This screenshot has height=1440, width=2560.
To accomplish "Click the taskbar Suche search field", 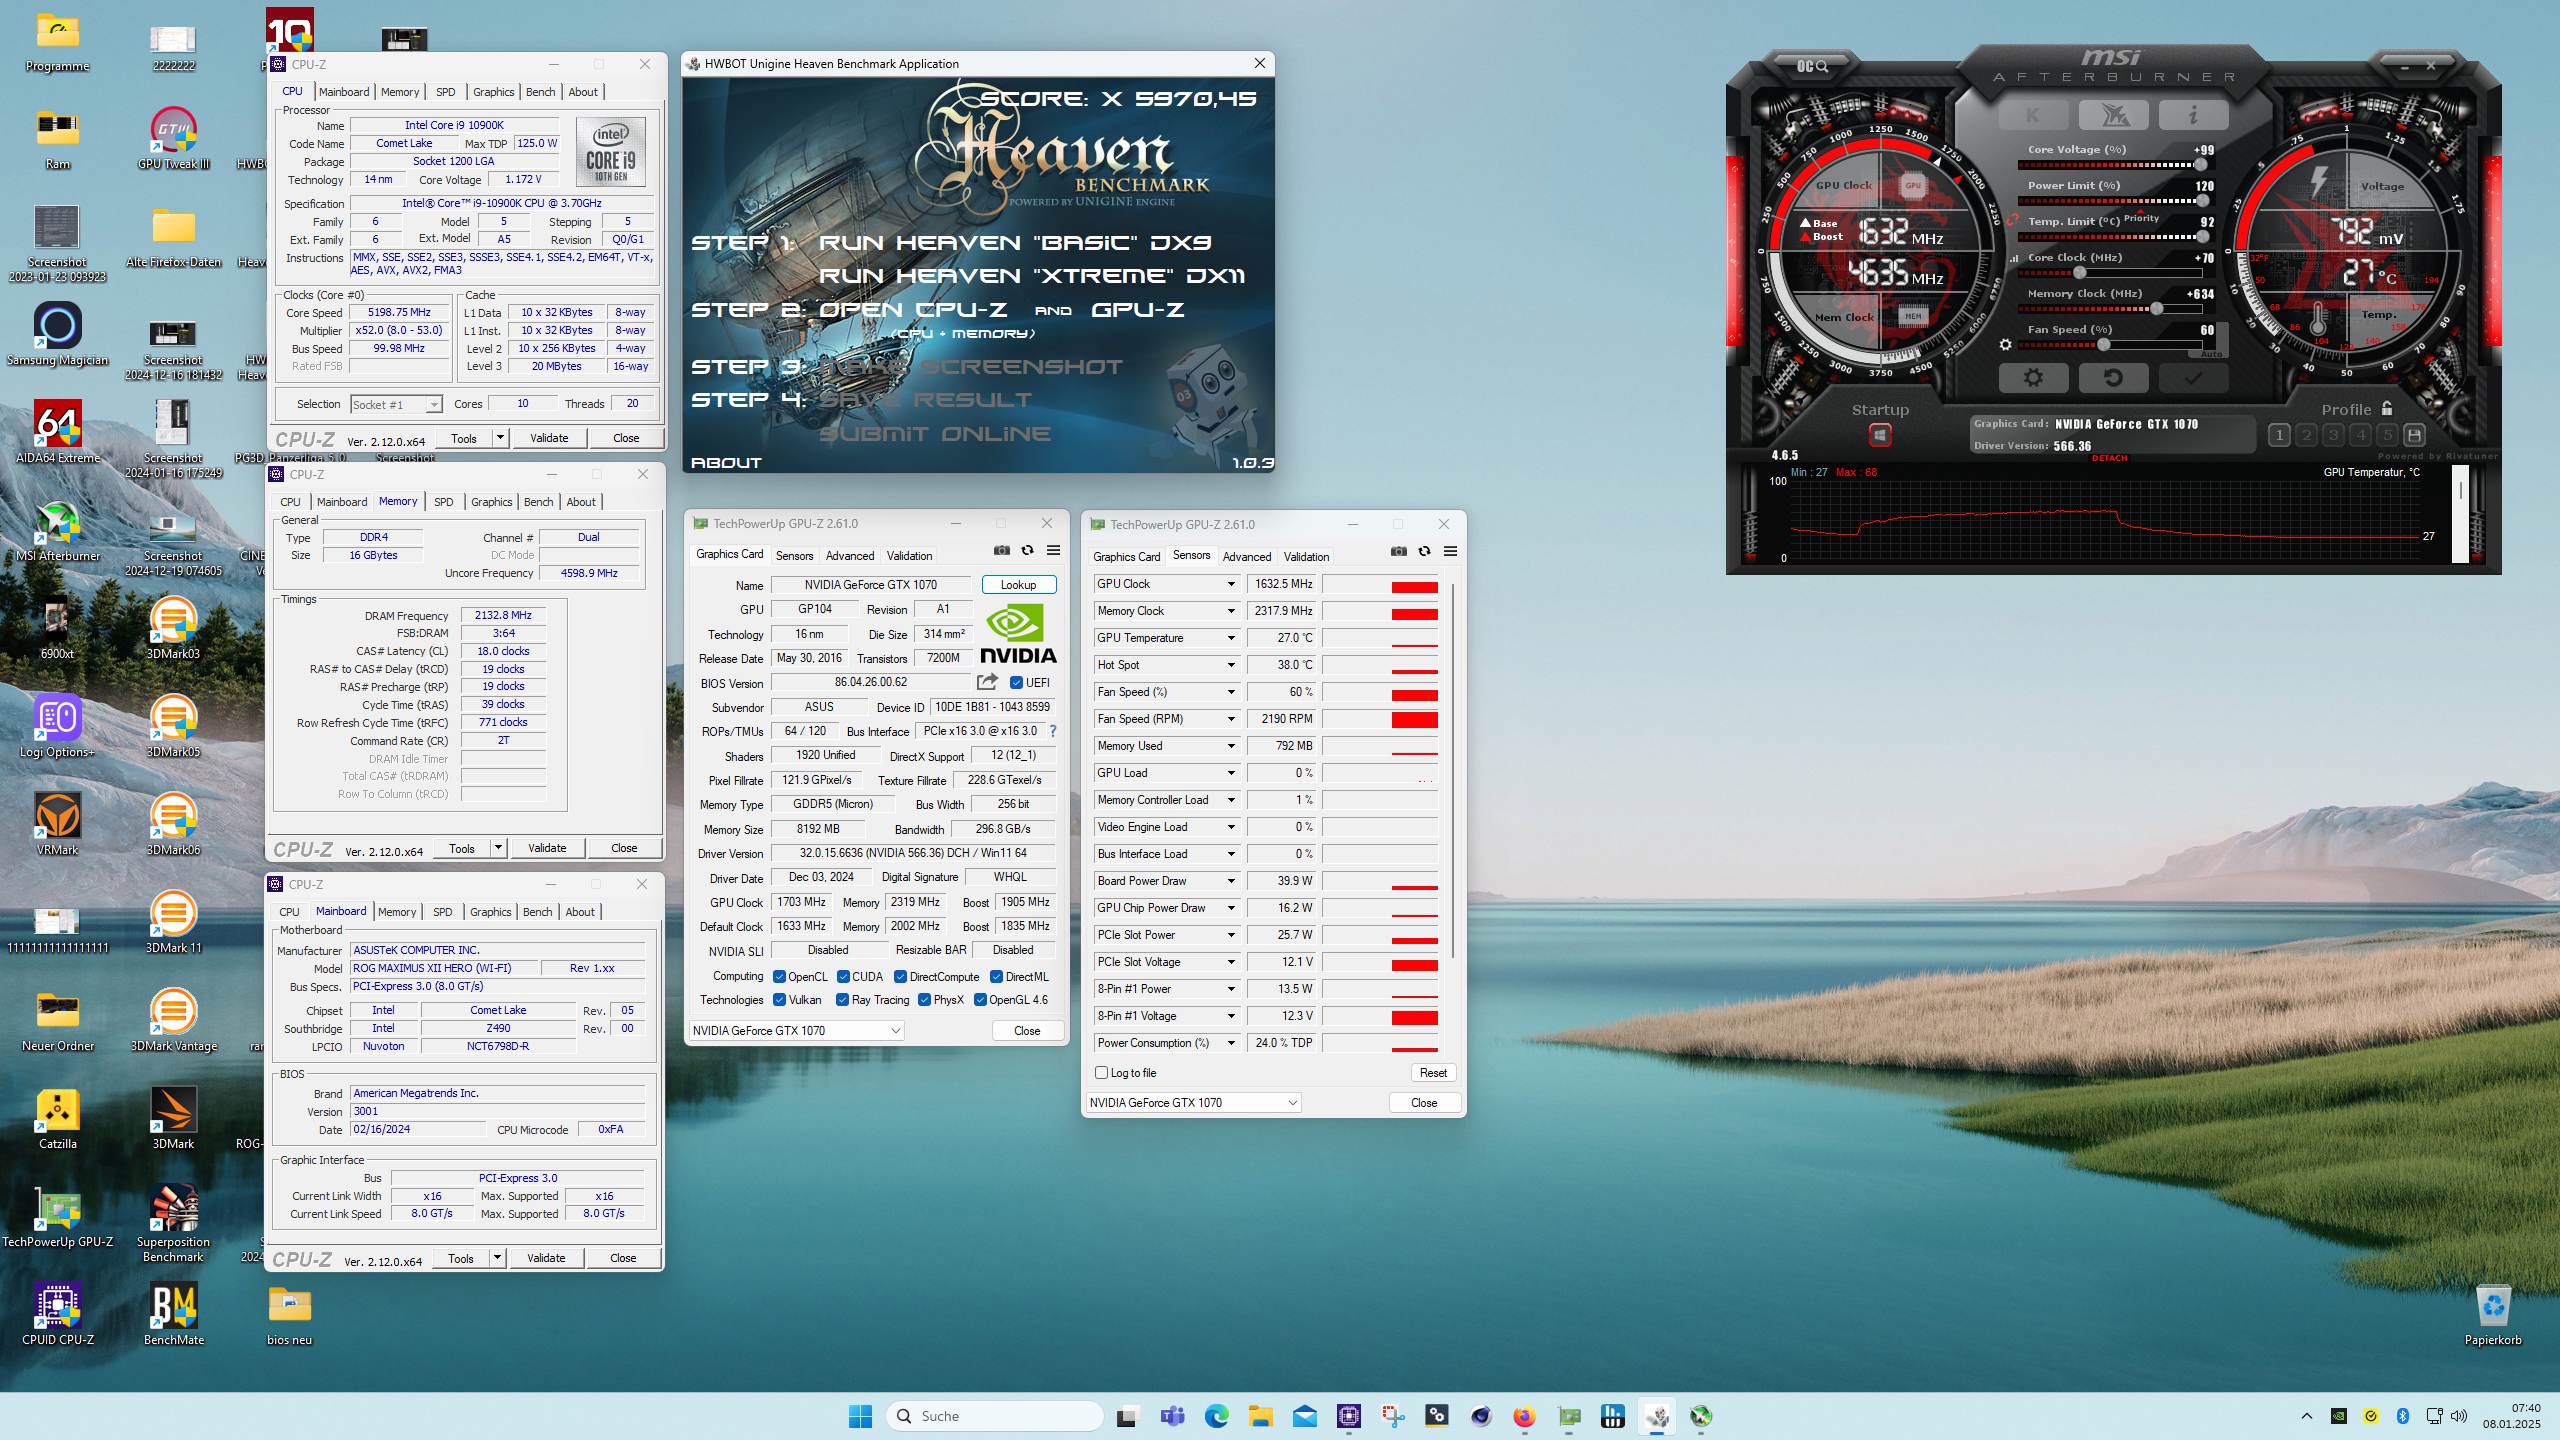I will [995, 1416].
